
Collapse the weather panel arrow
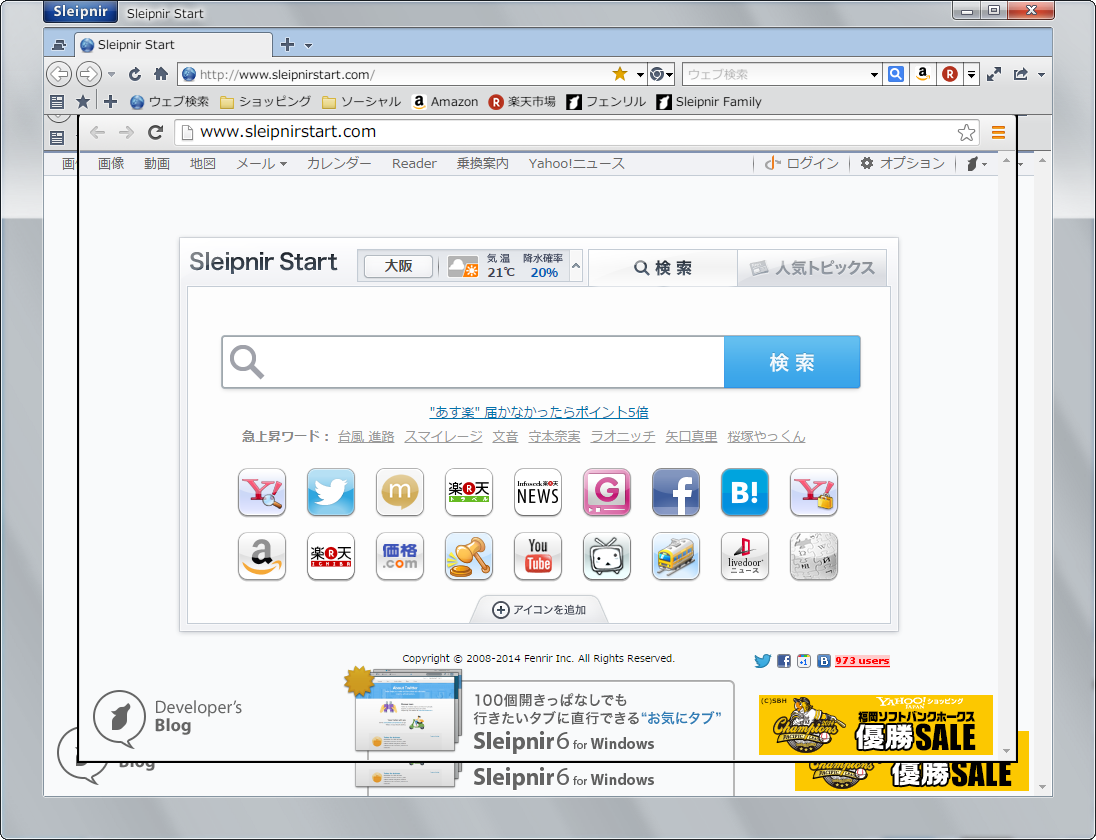coord(576,266)
